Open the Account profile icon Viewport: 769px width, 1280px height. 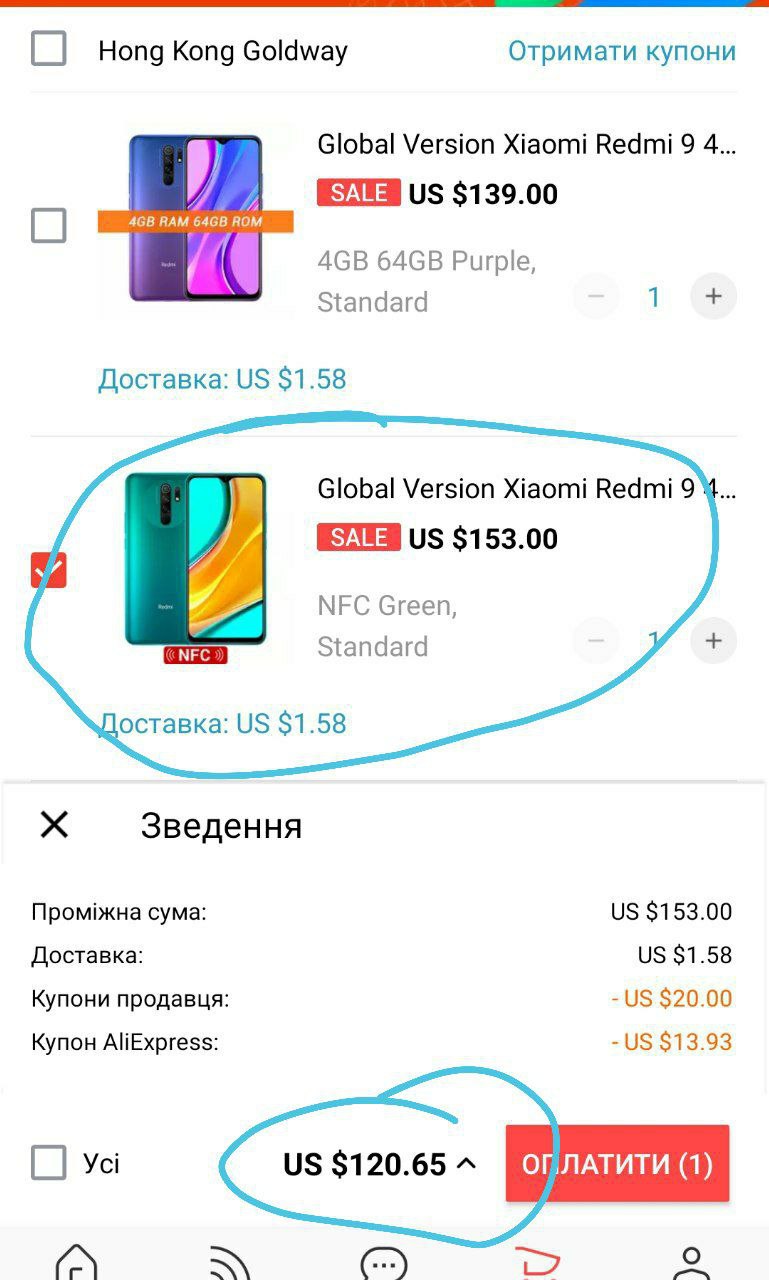click(691, 1262)
